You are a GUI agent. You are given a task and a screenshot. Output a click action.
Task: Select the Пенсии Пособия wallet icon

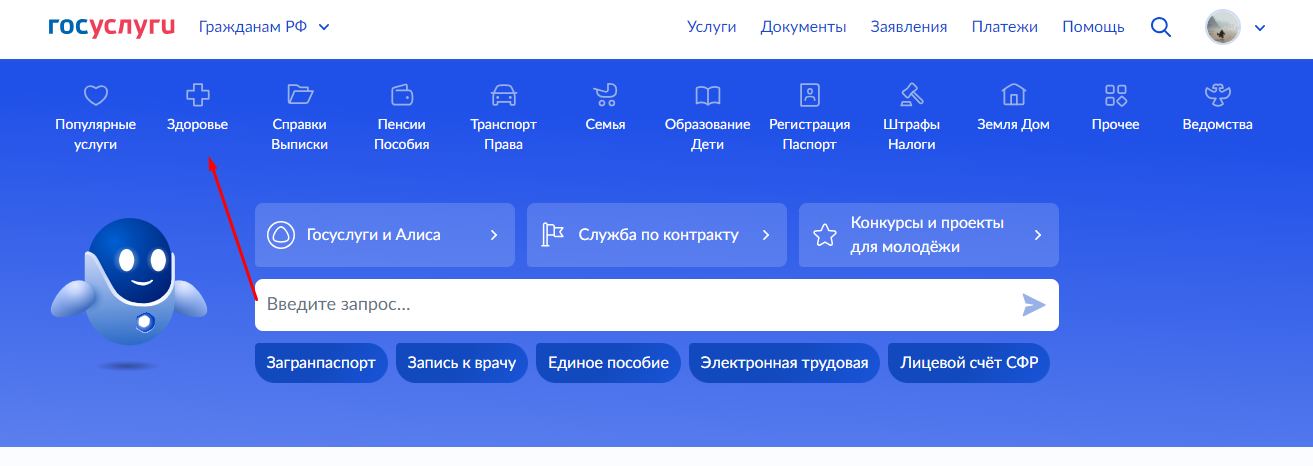[x=402, y=95]
